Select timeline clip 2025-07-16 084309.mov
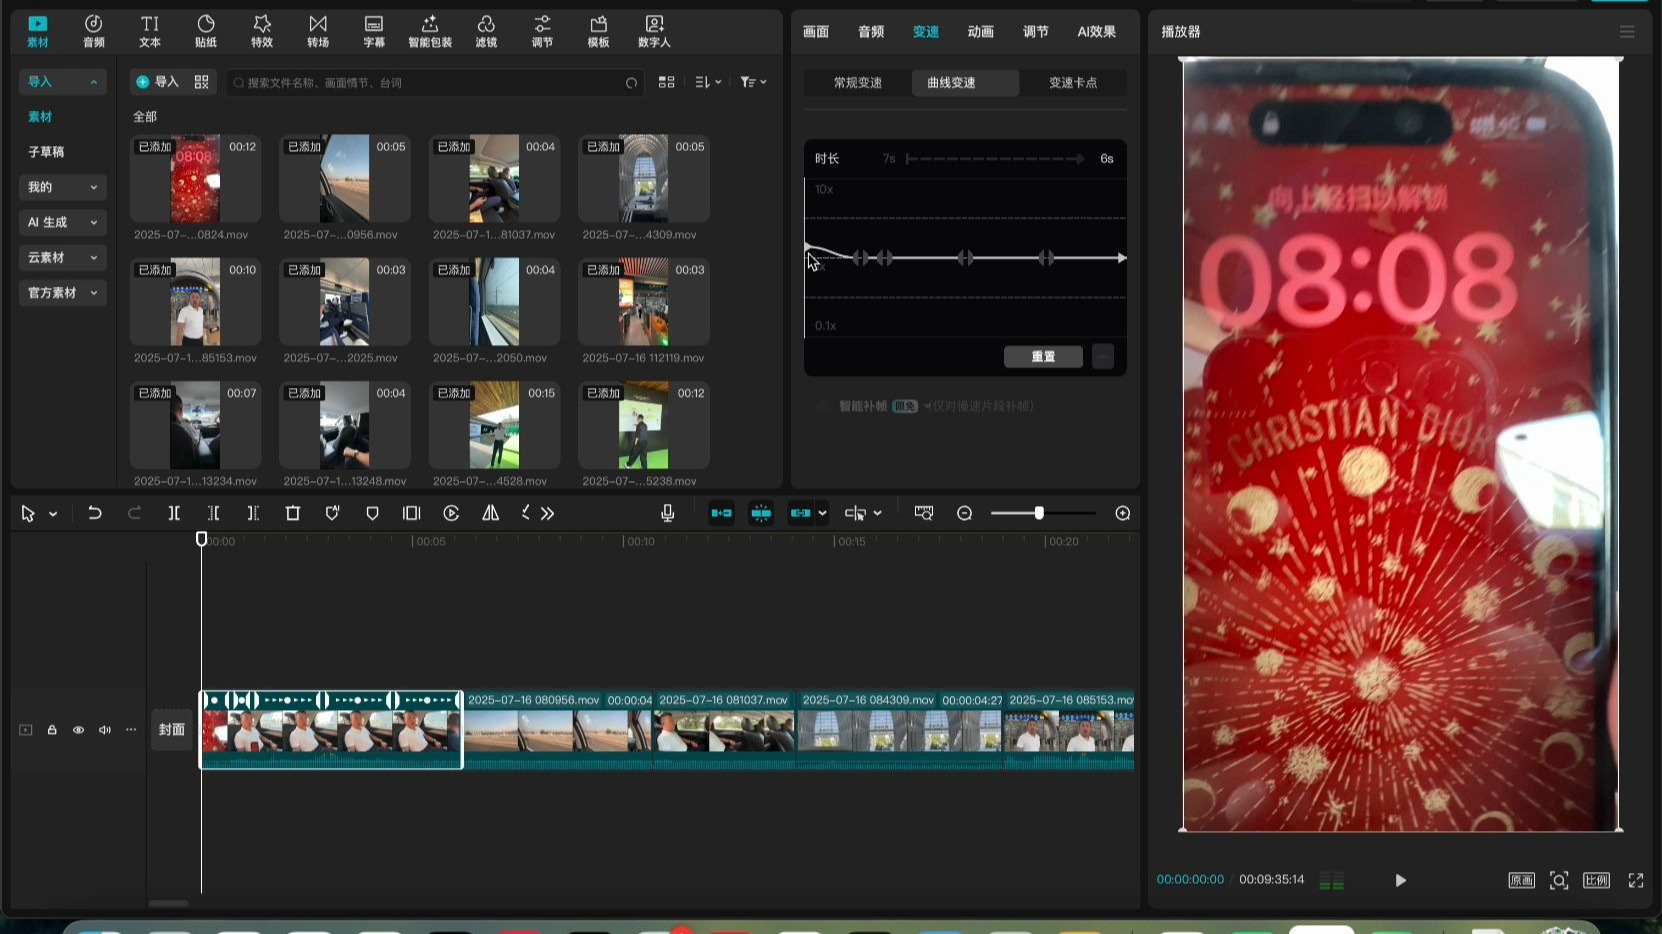 coord(899,730)
